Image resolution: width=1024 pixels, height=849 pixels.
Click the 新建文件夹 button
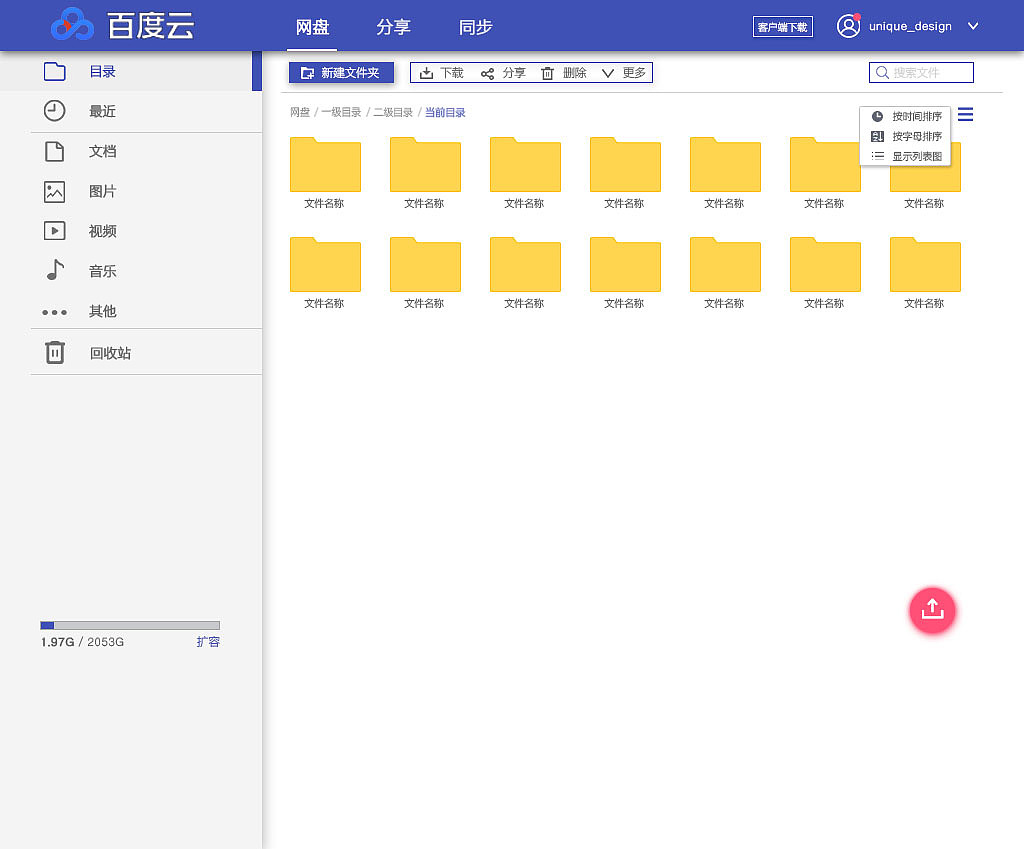(341, 72)
